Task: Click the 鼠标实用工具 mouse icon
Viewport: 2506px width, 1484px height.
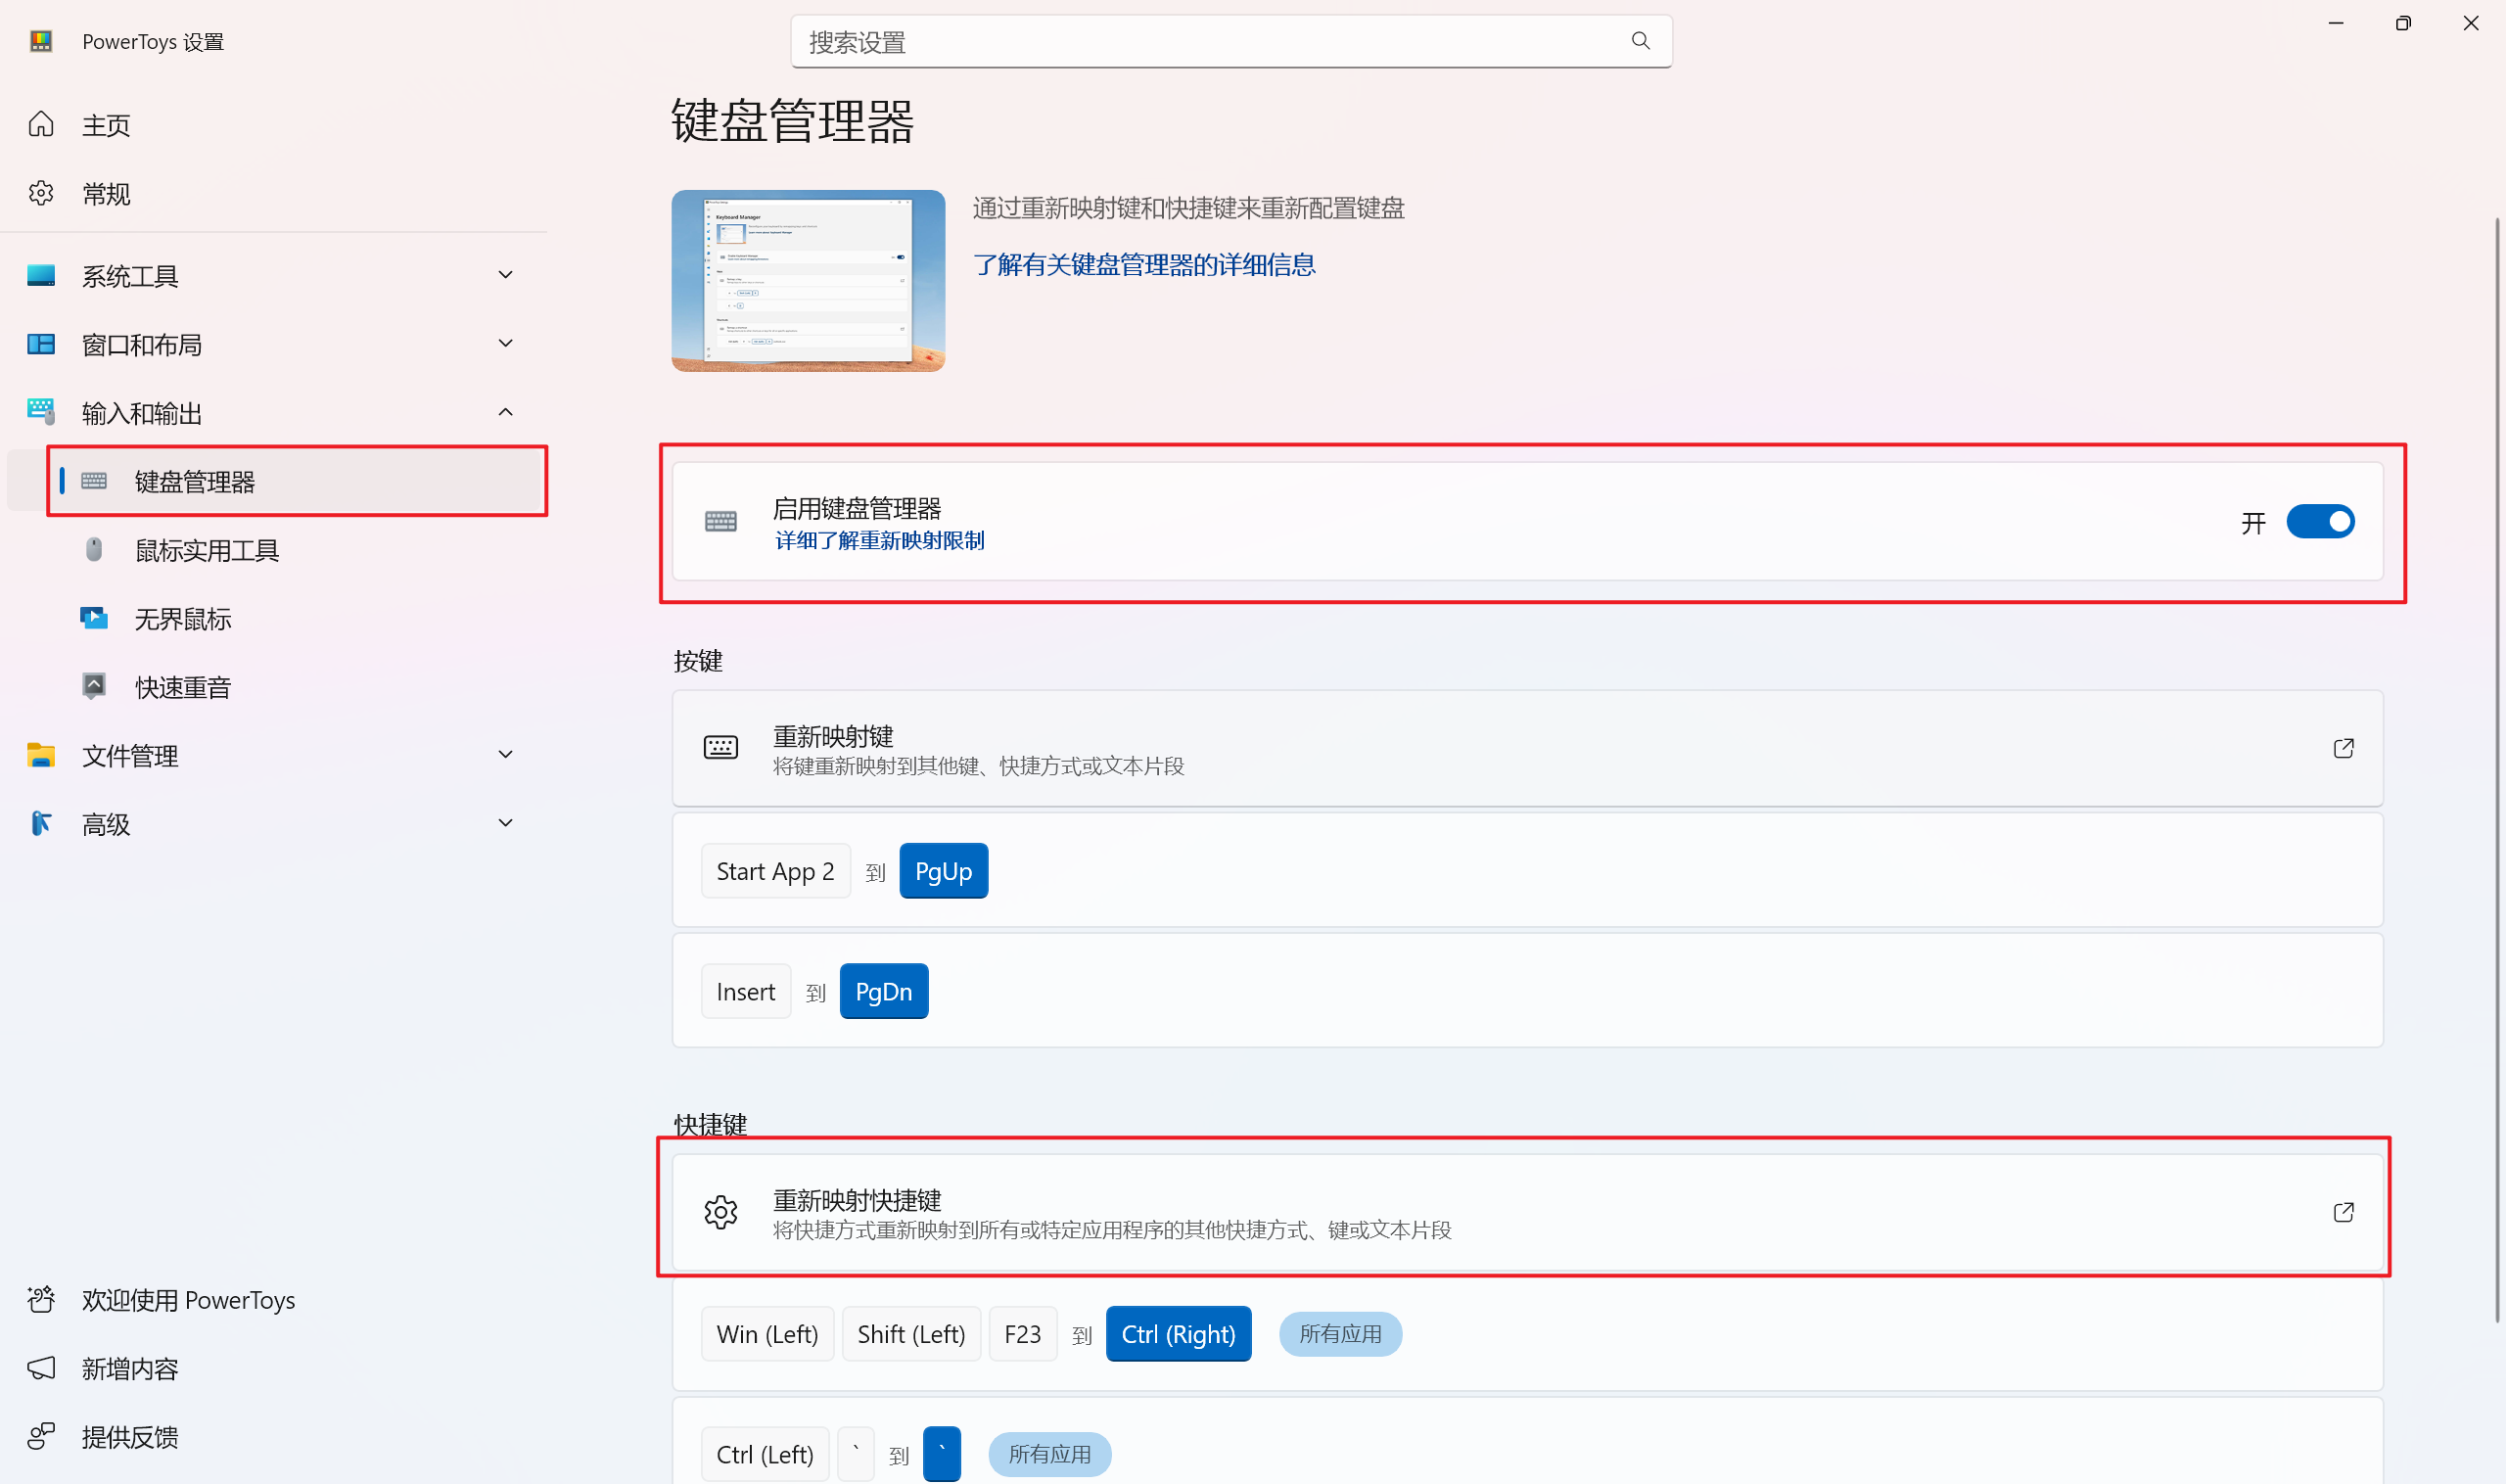Action: tap(94, 549)
